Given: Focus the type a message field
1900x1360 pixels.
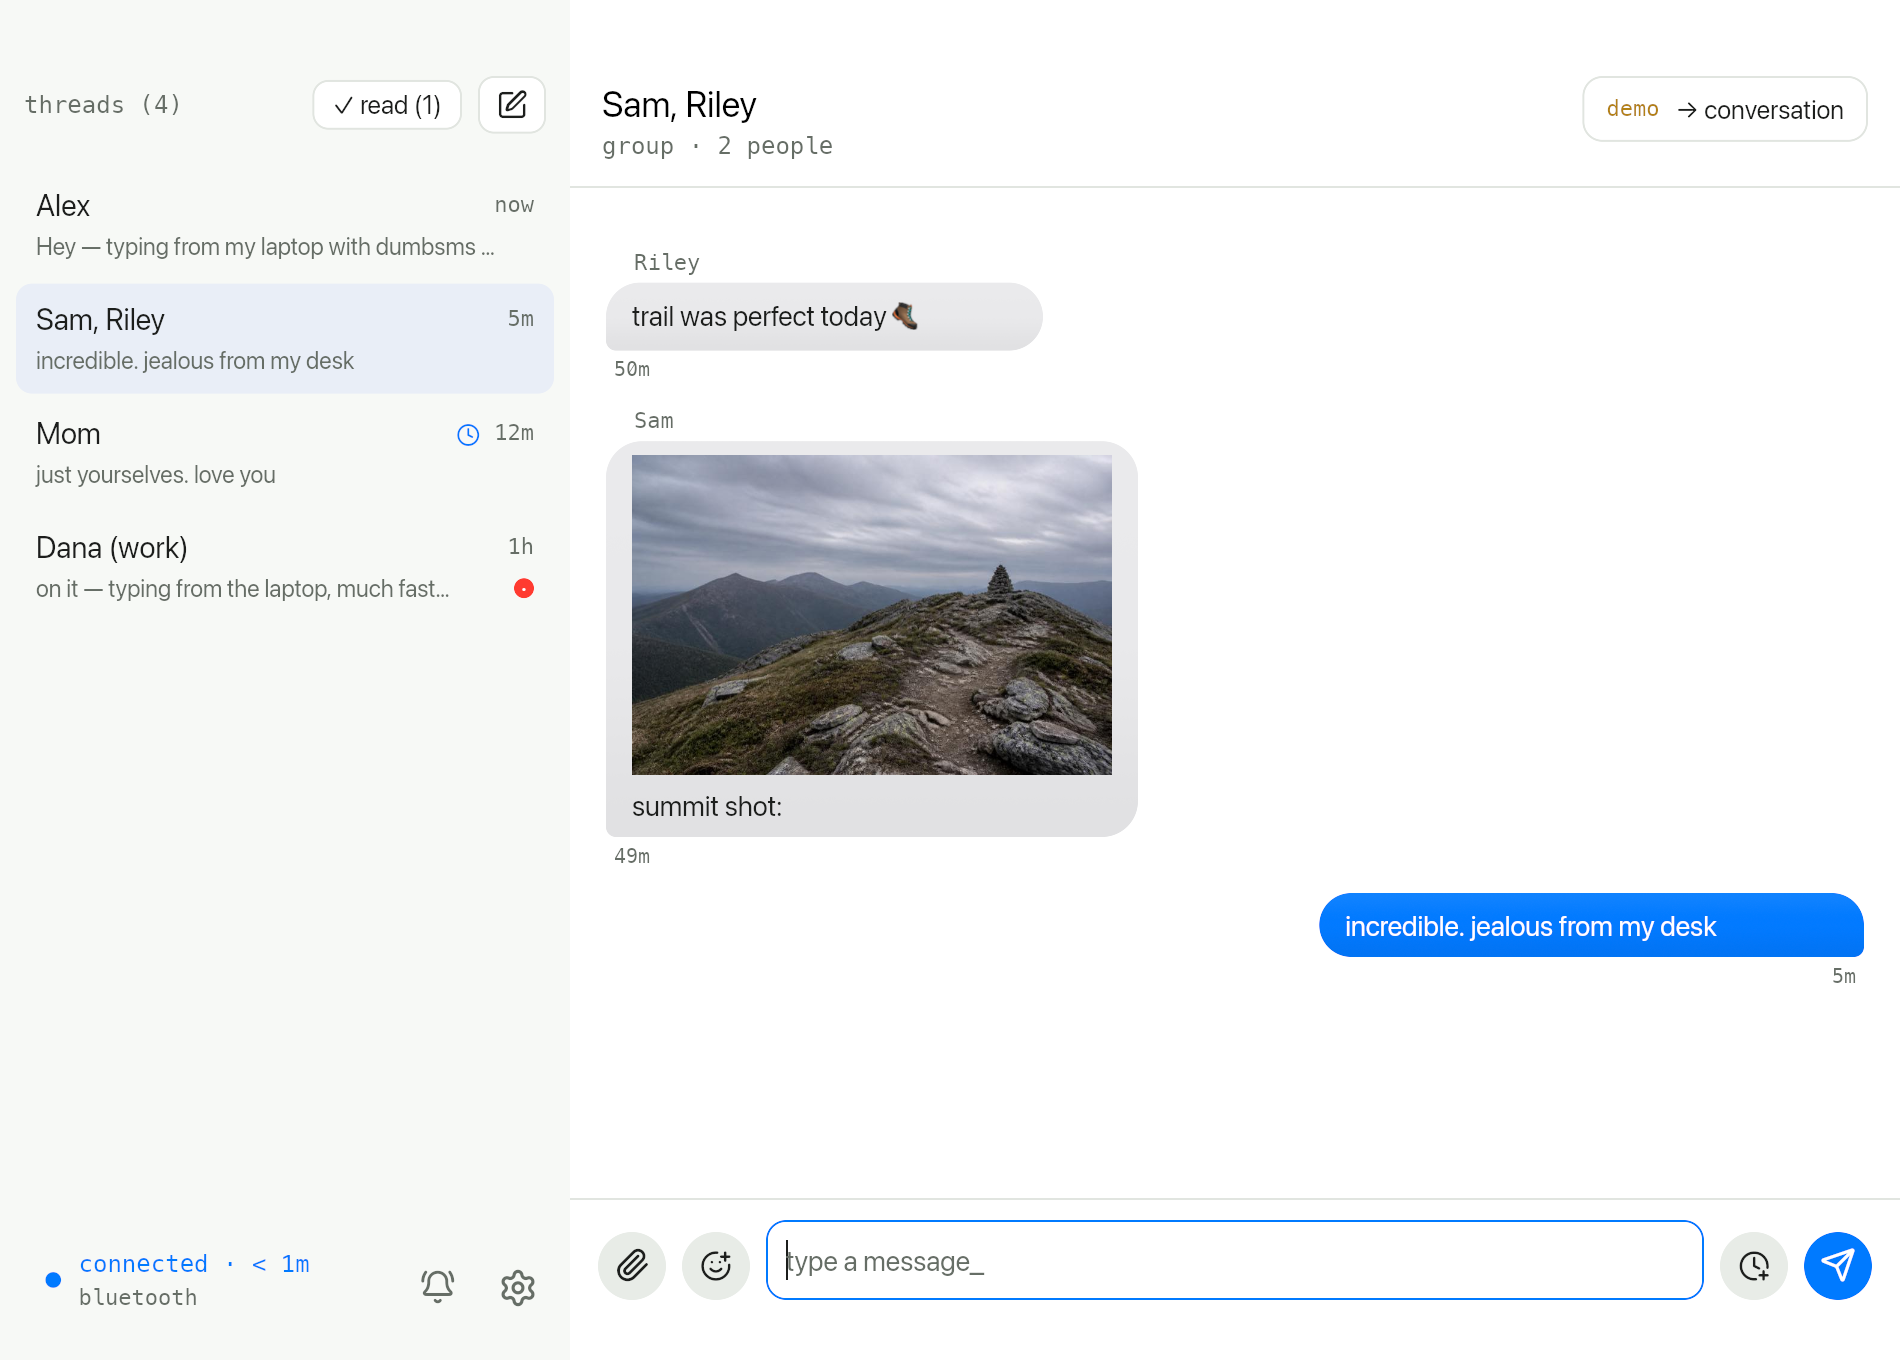Looking at the screenshot, I should (x=1235, y=1260).
